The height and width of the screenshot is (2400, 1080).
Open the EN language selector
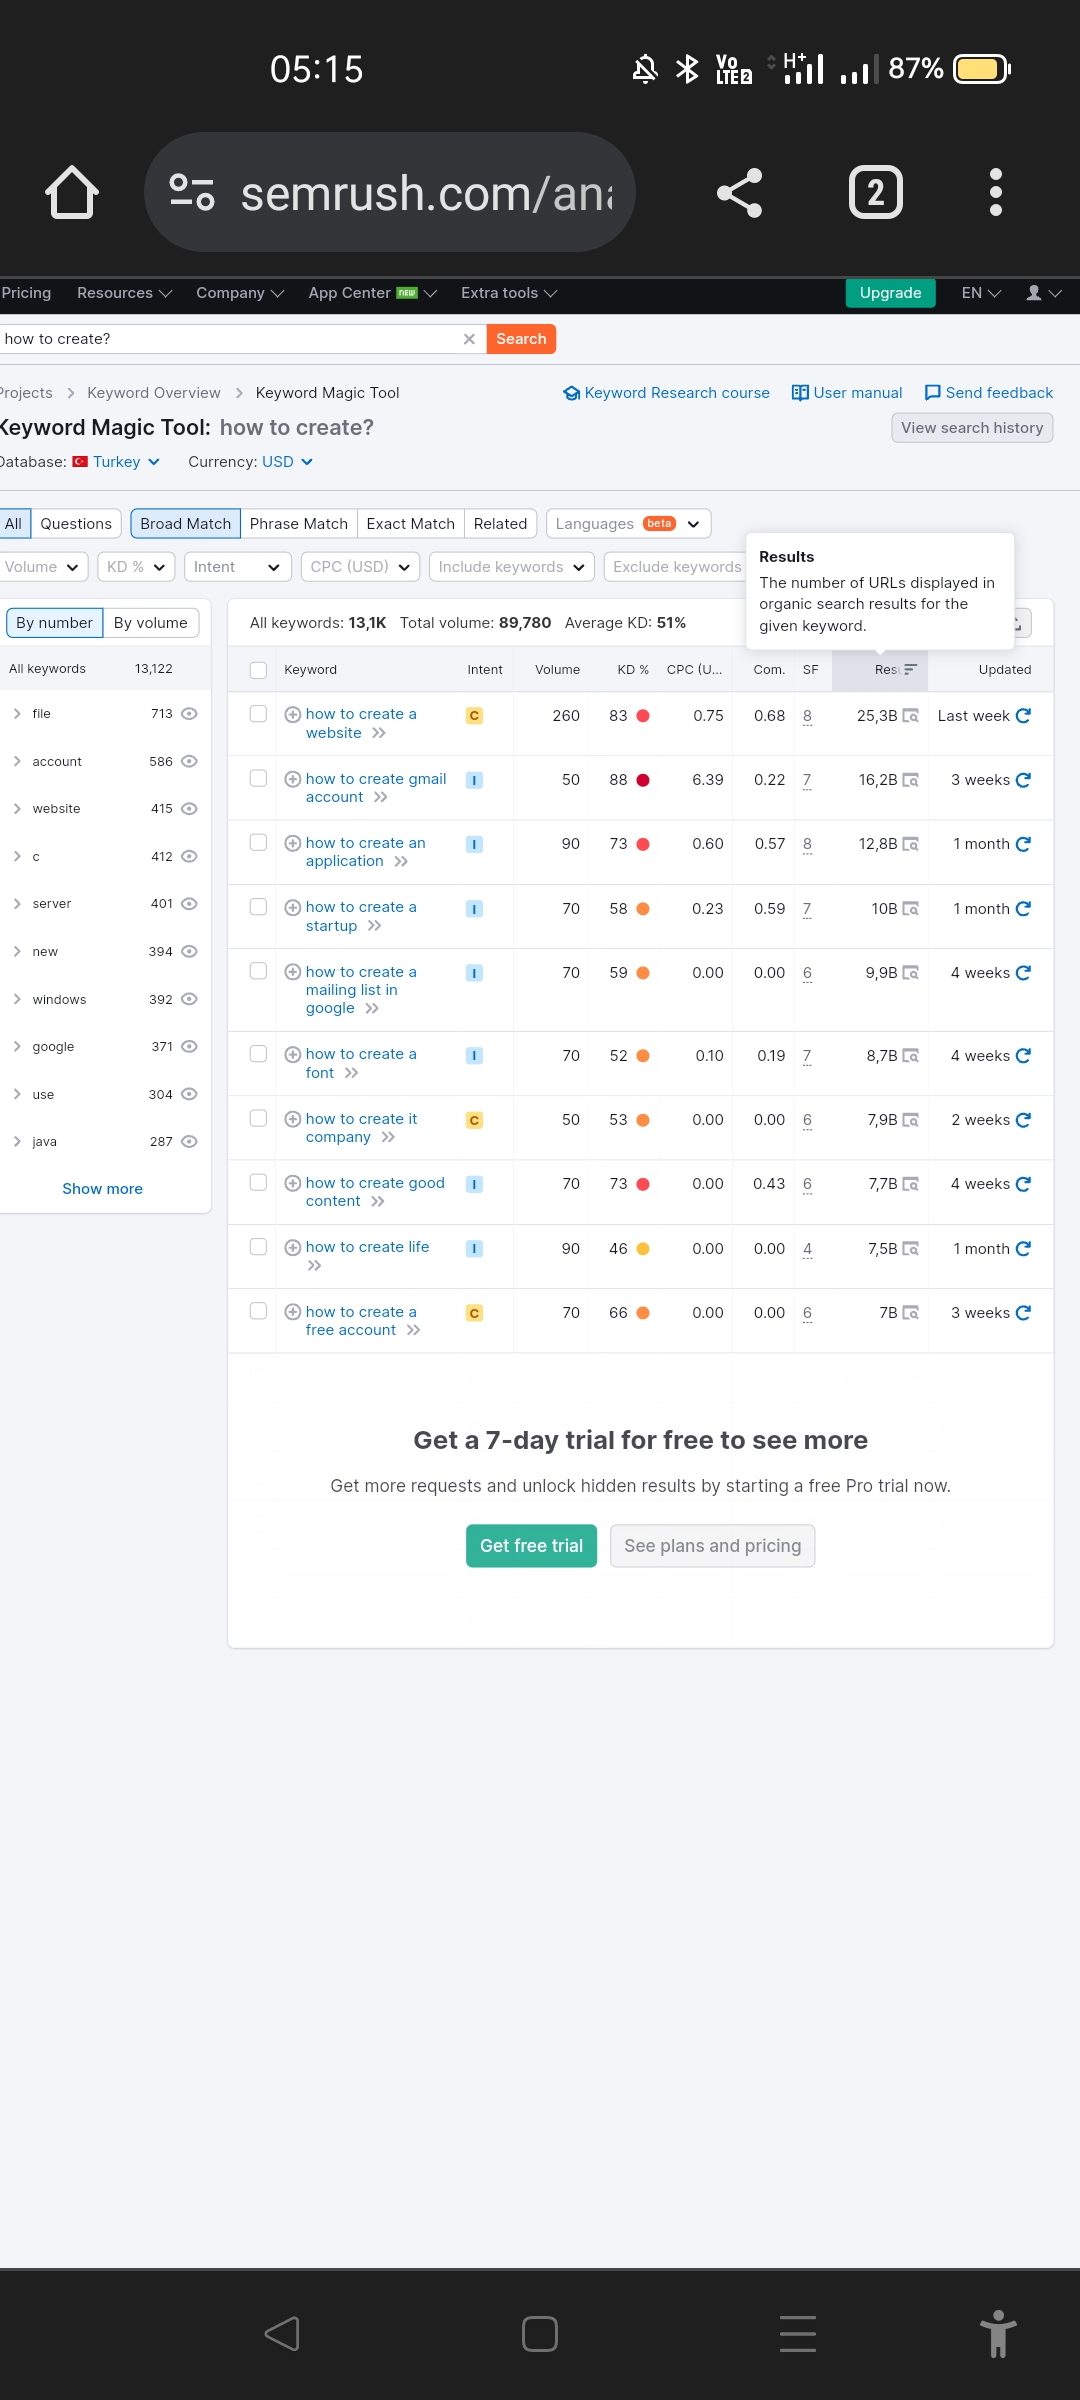pos(981,293)
